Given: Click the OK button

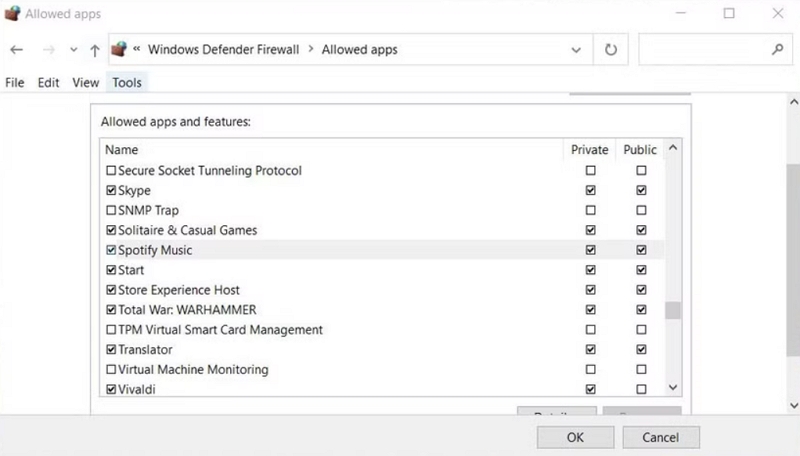Looking at the screenshot, I should pos(575,437).
